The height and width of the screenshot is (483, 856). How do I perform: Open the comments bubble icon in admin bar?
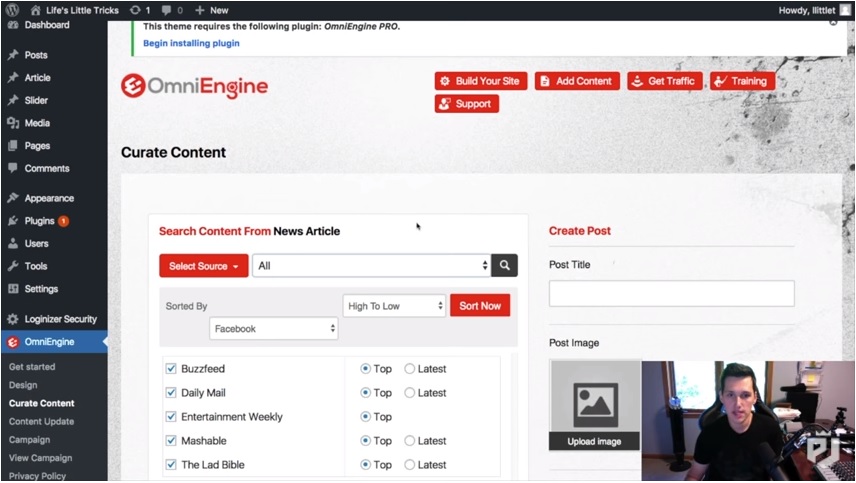click(x=167, y=10)
